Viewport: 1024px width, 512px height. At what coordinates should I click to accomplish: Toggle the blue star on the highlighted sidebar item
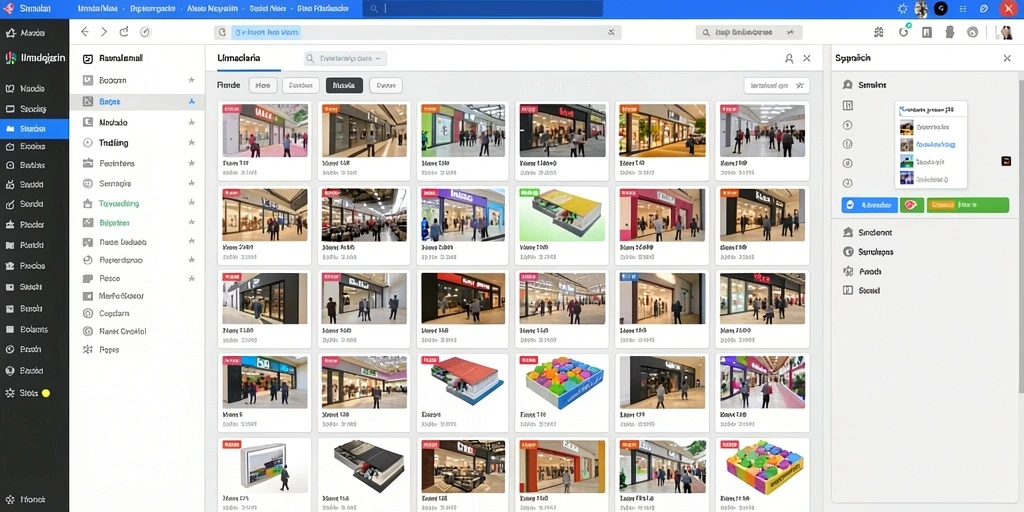tap(191, 101)
